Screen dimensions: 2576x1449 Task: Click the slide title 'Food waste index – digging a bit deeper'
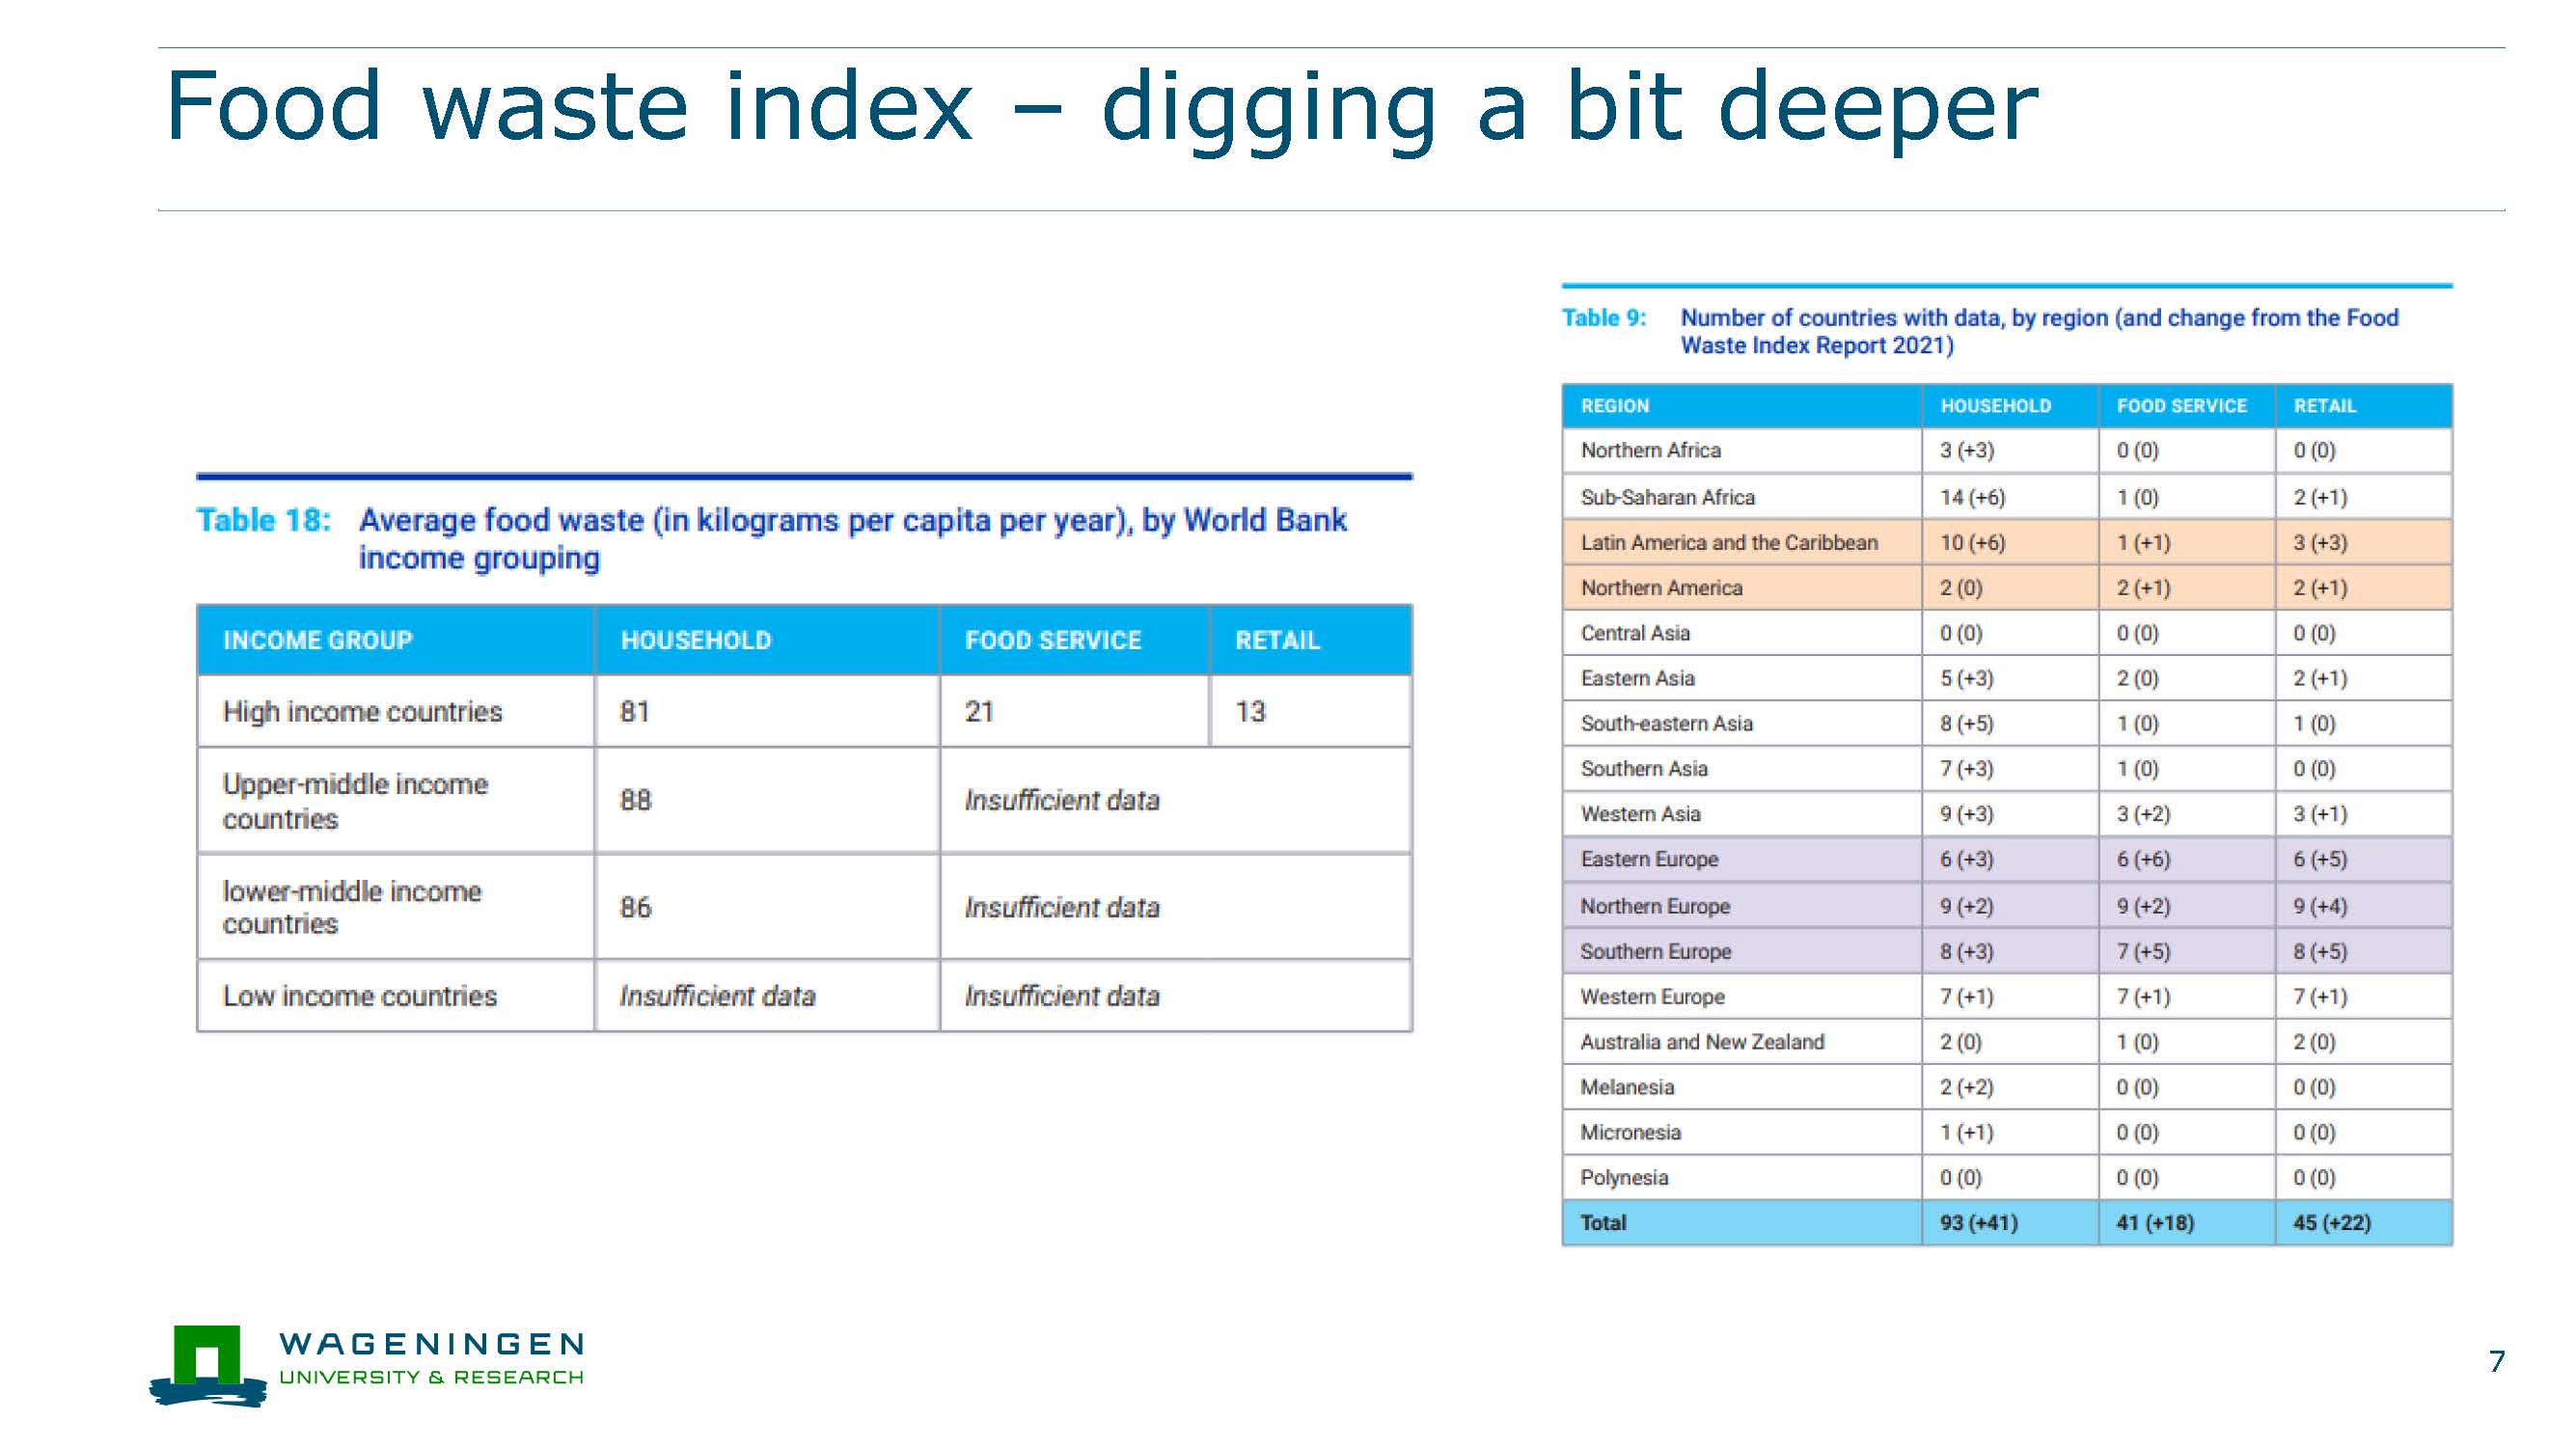(x=1101, y=108)
